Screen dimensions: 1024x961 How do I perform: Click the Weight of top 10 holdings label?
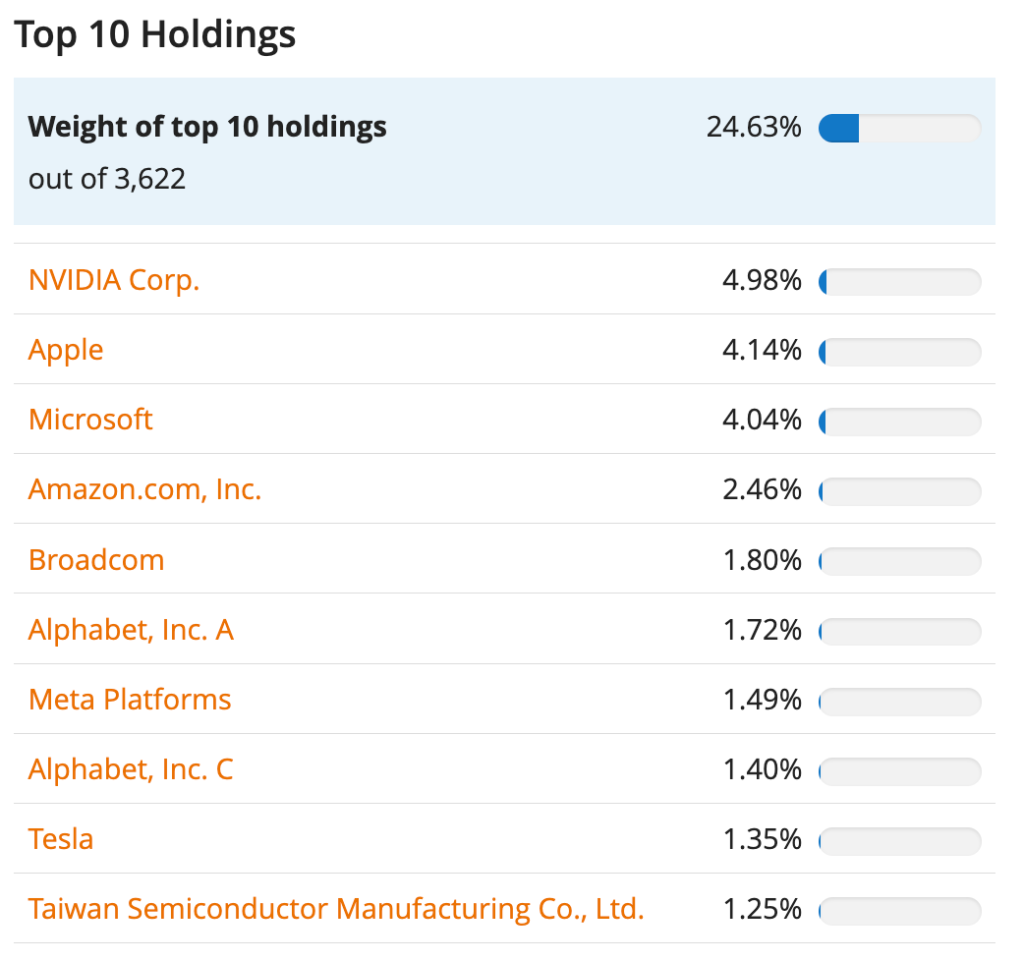pos(207,127)
